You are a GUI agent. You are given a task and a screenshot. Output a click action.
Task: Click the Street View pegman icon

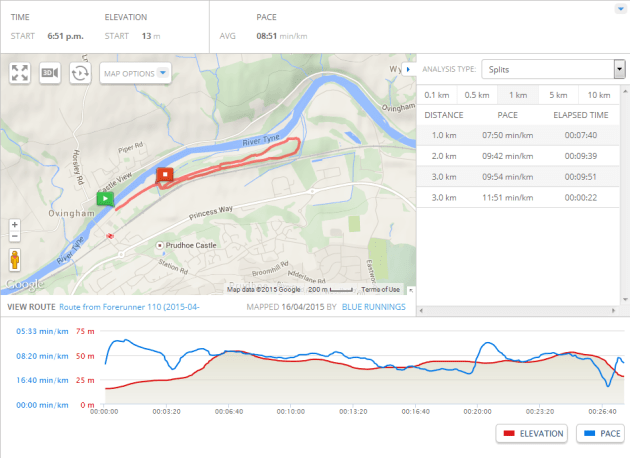click(x=14, y=260)
